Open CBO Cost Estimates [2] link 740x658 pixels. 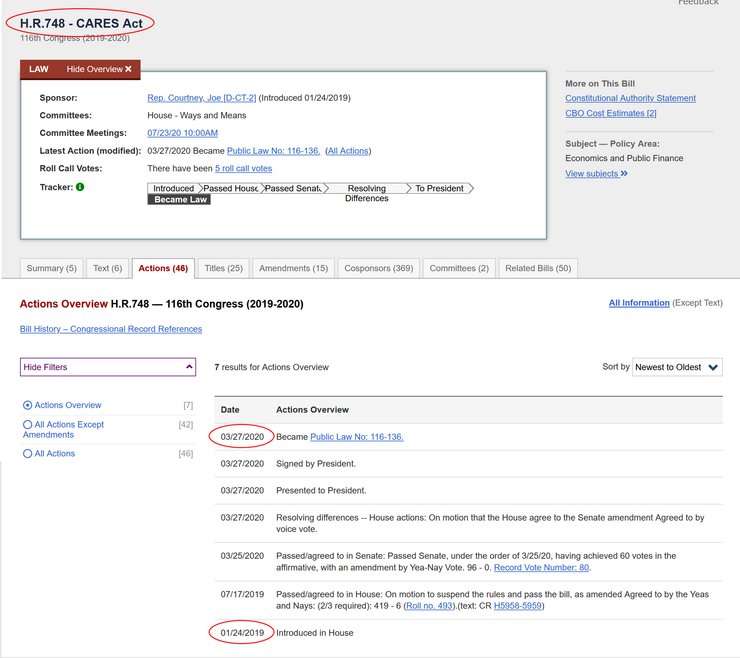point(611,113)
